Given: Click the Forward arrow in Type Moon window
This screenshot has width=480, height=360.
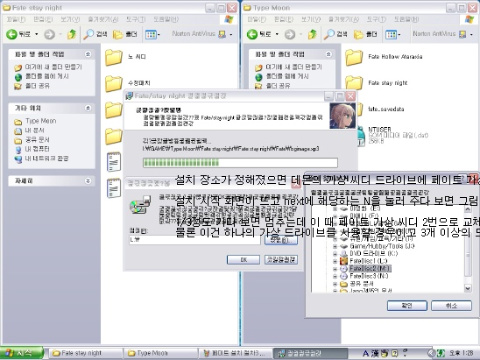Looking at the screenshot, I should 290,34.
